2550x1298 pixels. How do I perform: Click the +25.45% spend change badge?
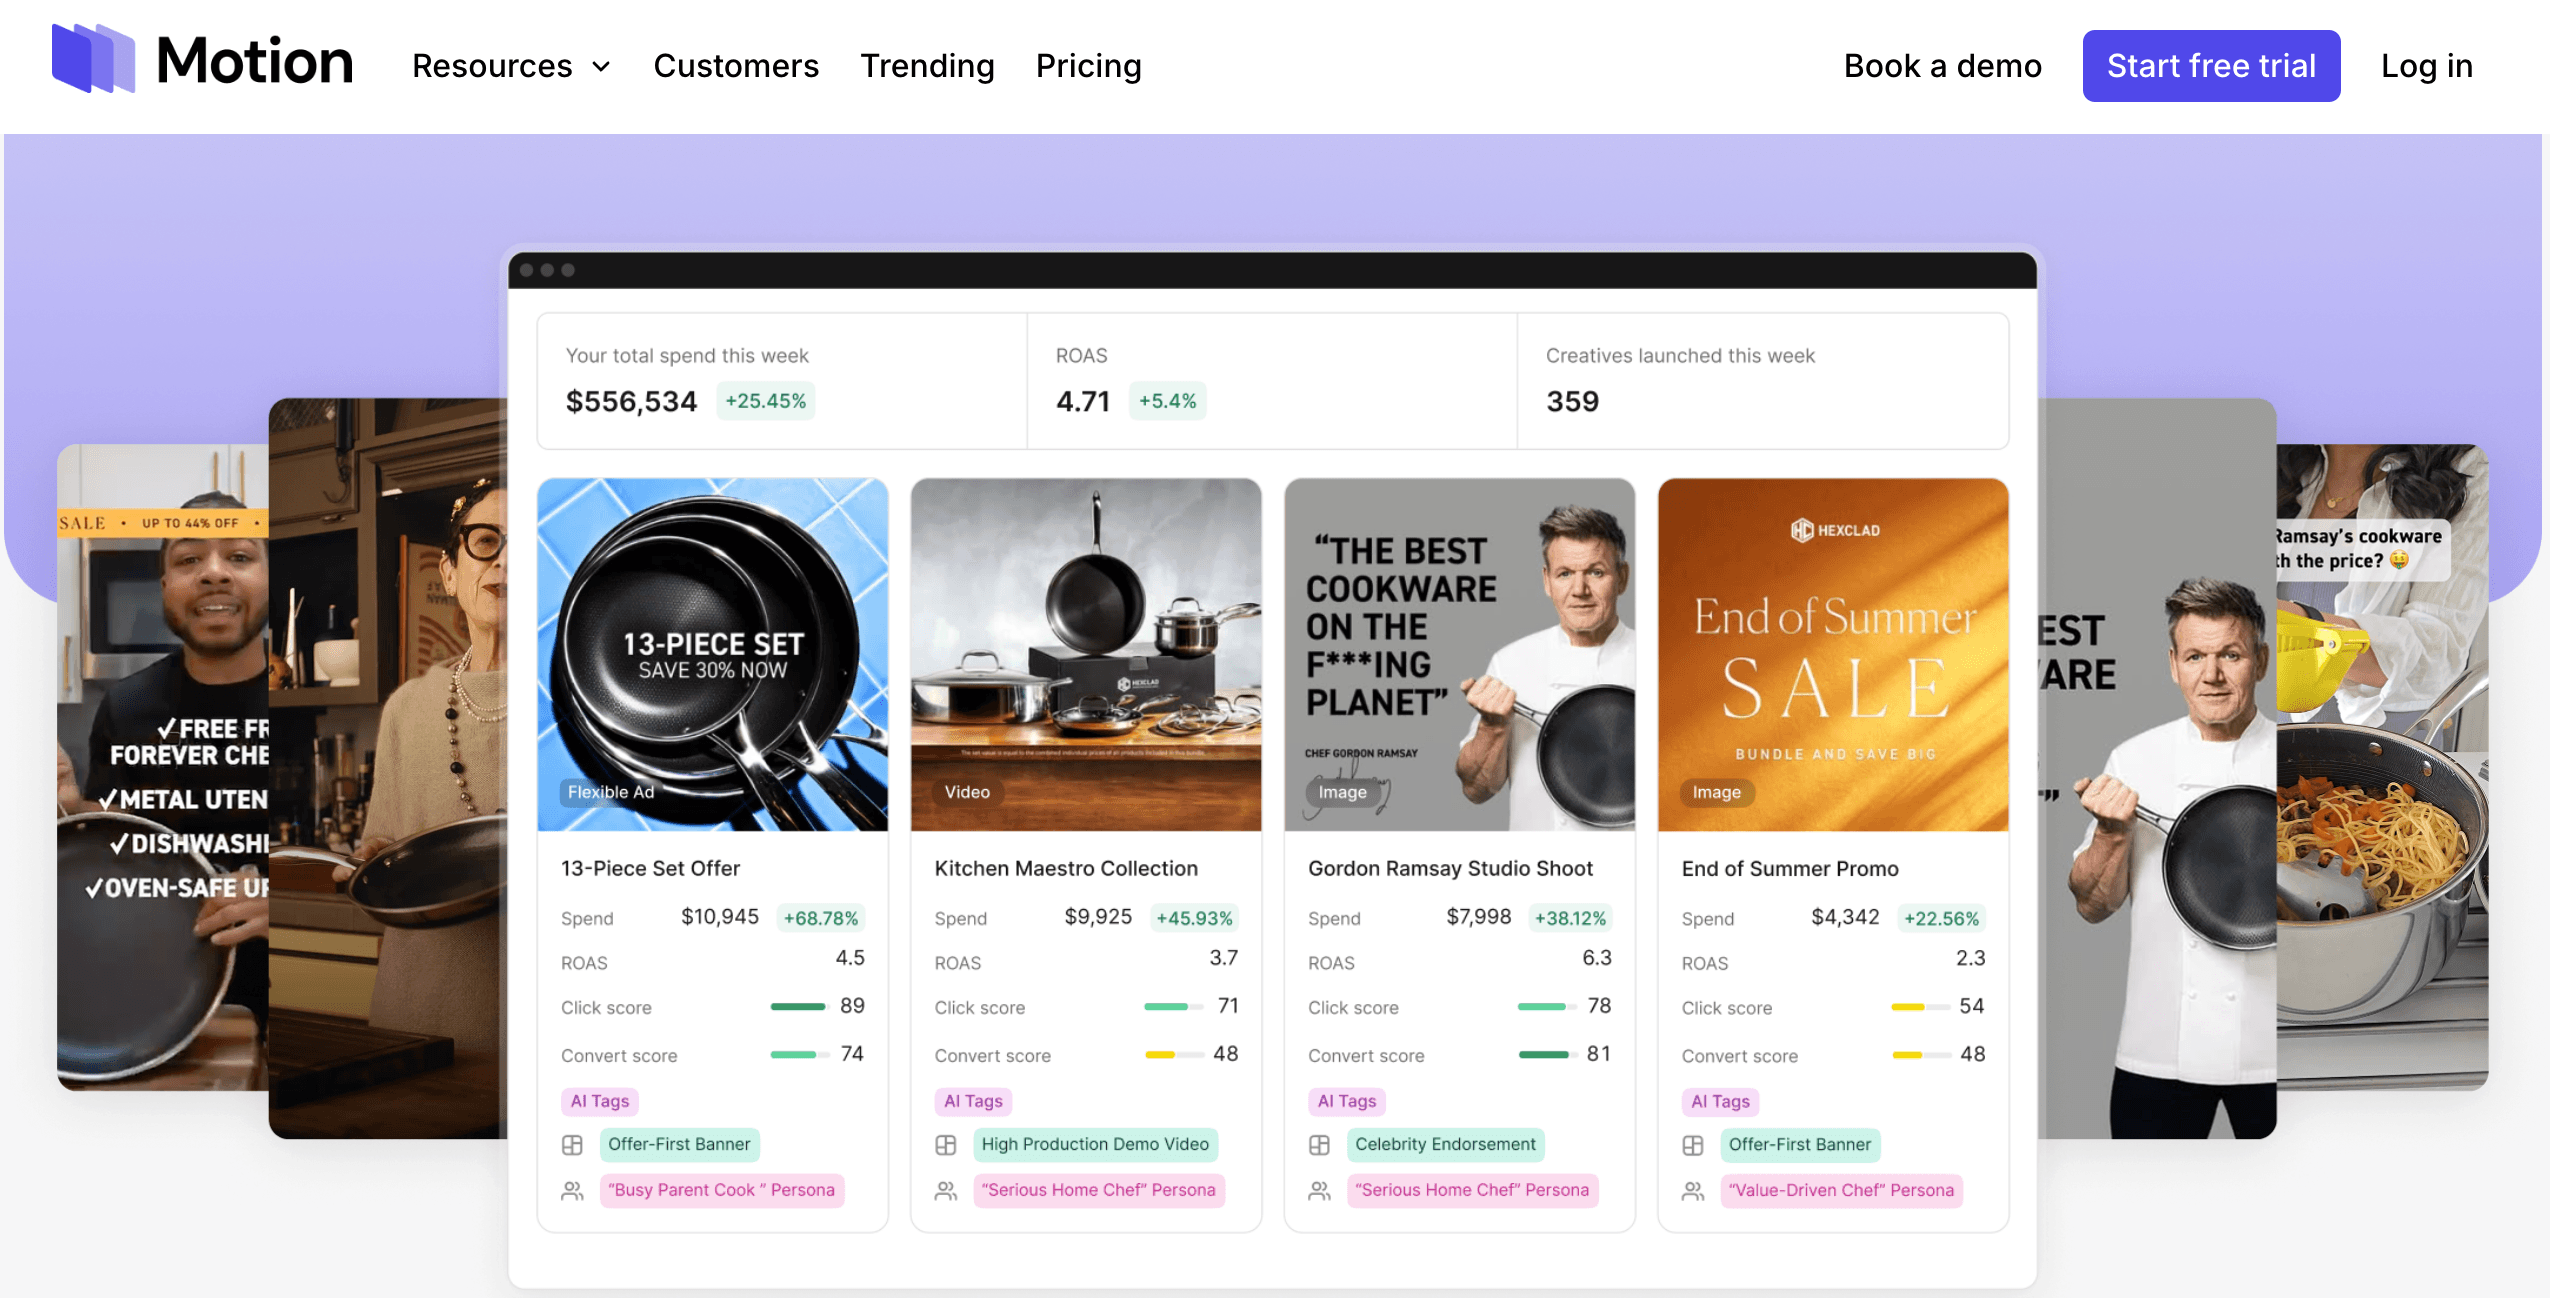pyautogui.click(x=765, y=401)
